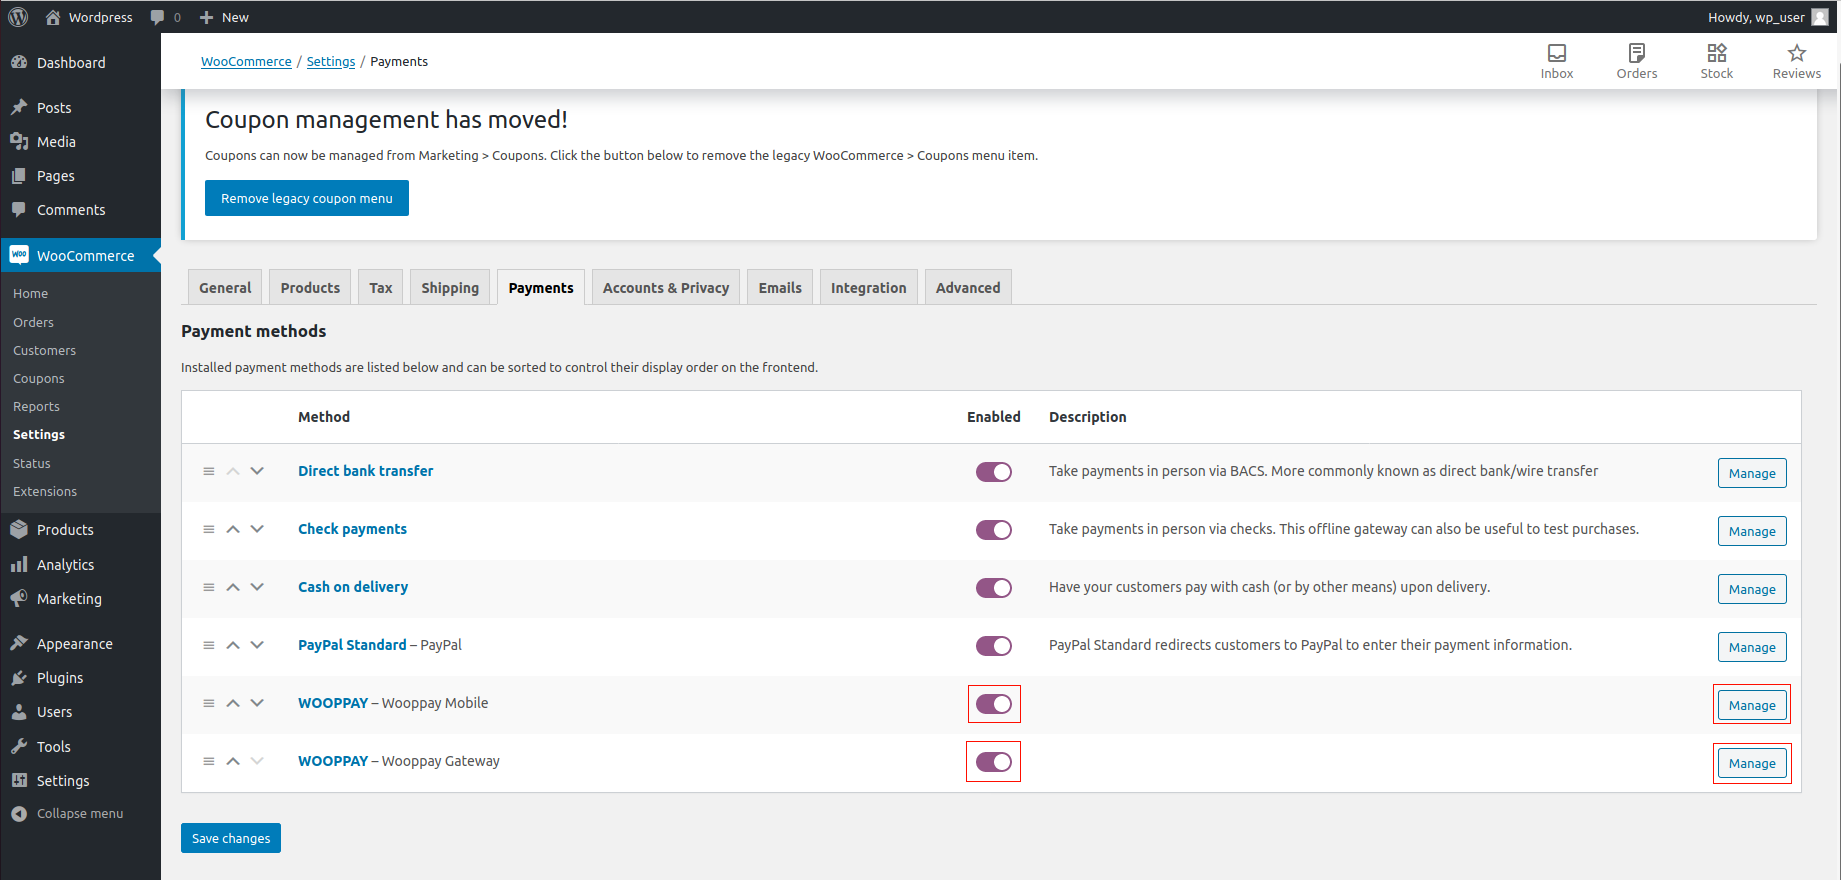1841x880 pixels.
Task: Open Comments in the sidebar
Action: 80,209
